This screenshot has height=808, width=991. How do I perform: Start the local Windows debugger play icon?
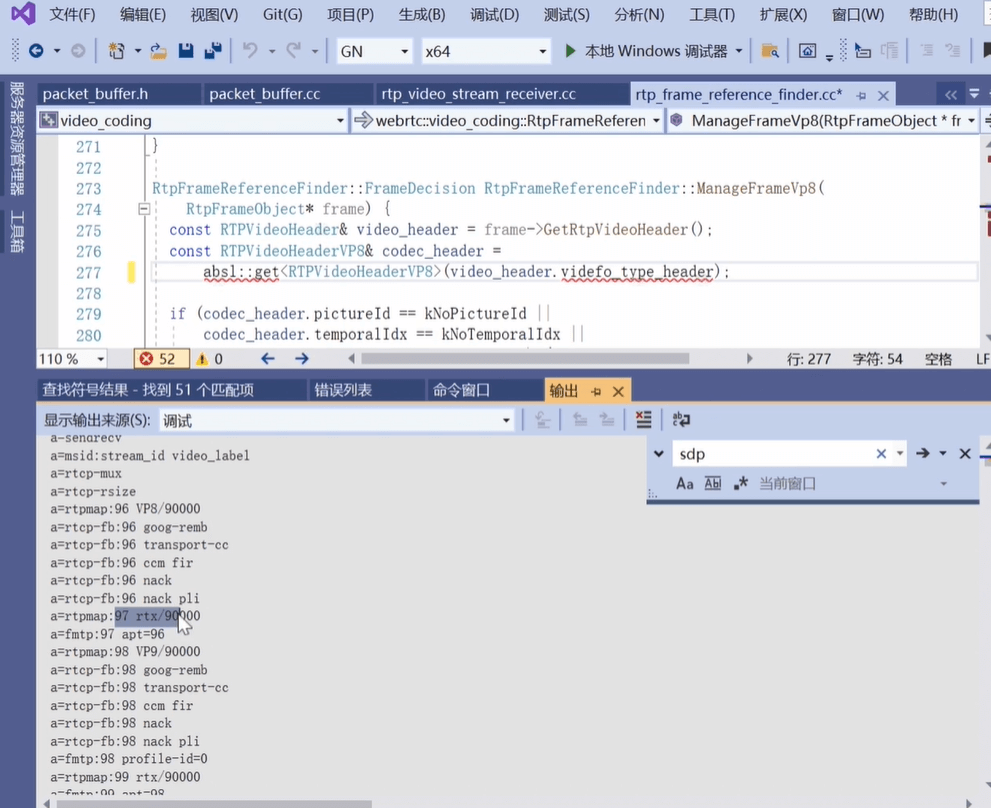click(x=570, y=51)
